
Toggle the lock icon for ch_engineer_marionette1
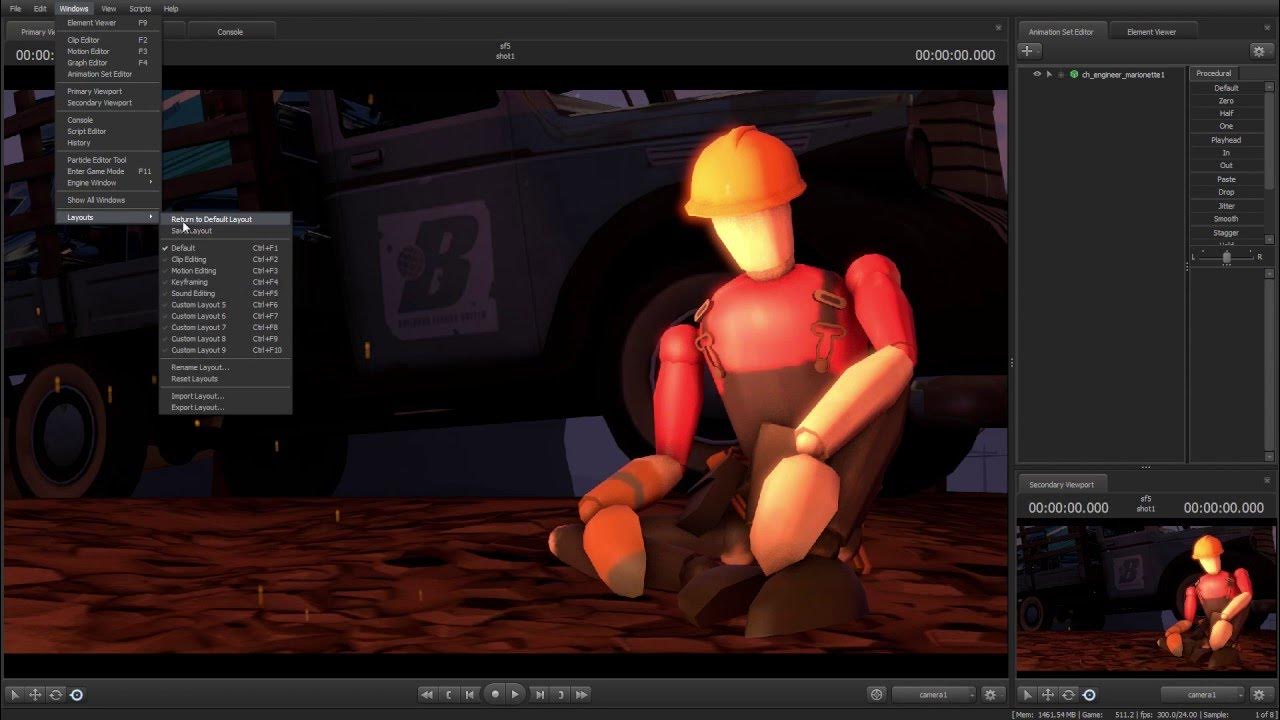(x=1061, y=74)
